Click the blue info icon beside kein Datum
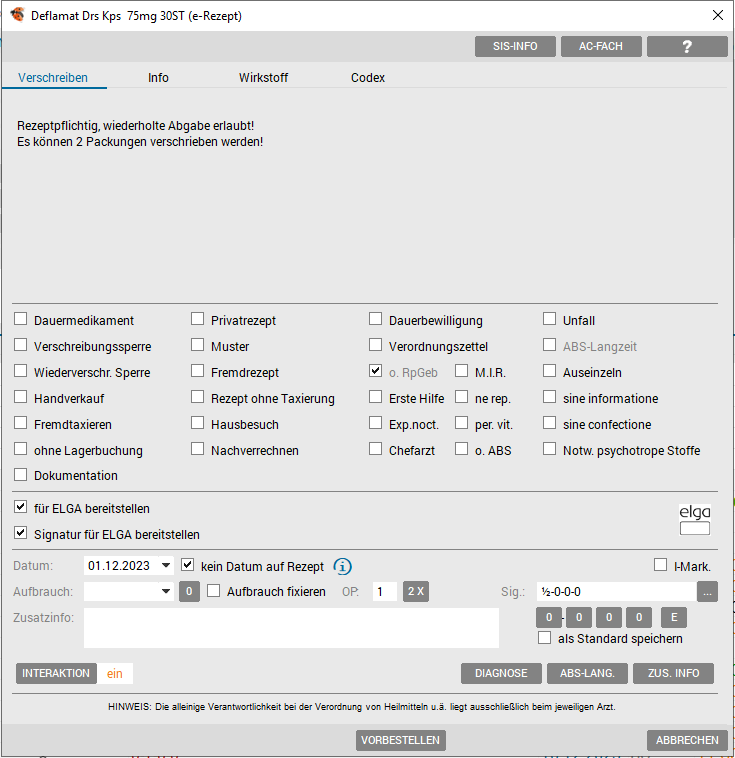The width and height of the screenshot is (735, 758). pyautogui.click(x=342, y=566)
